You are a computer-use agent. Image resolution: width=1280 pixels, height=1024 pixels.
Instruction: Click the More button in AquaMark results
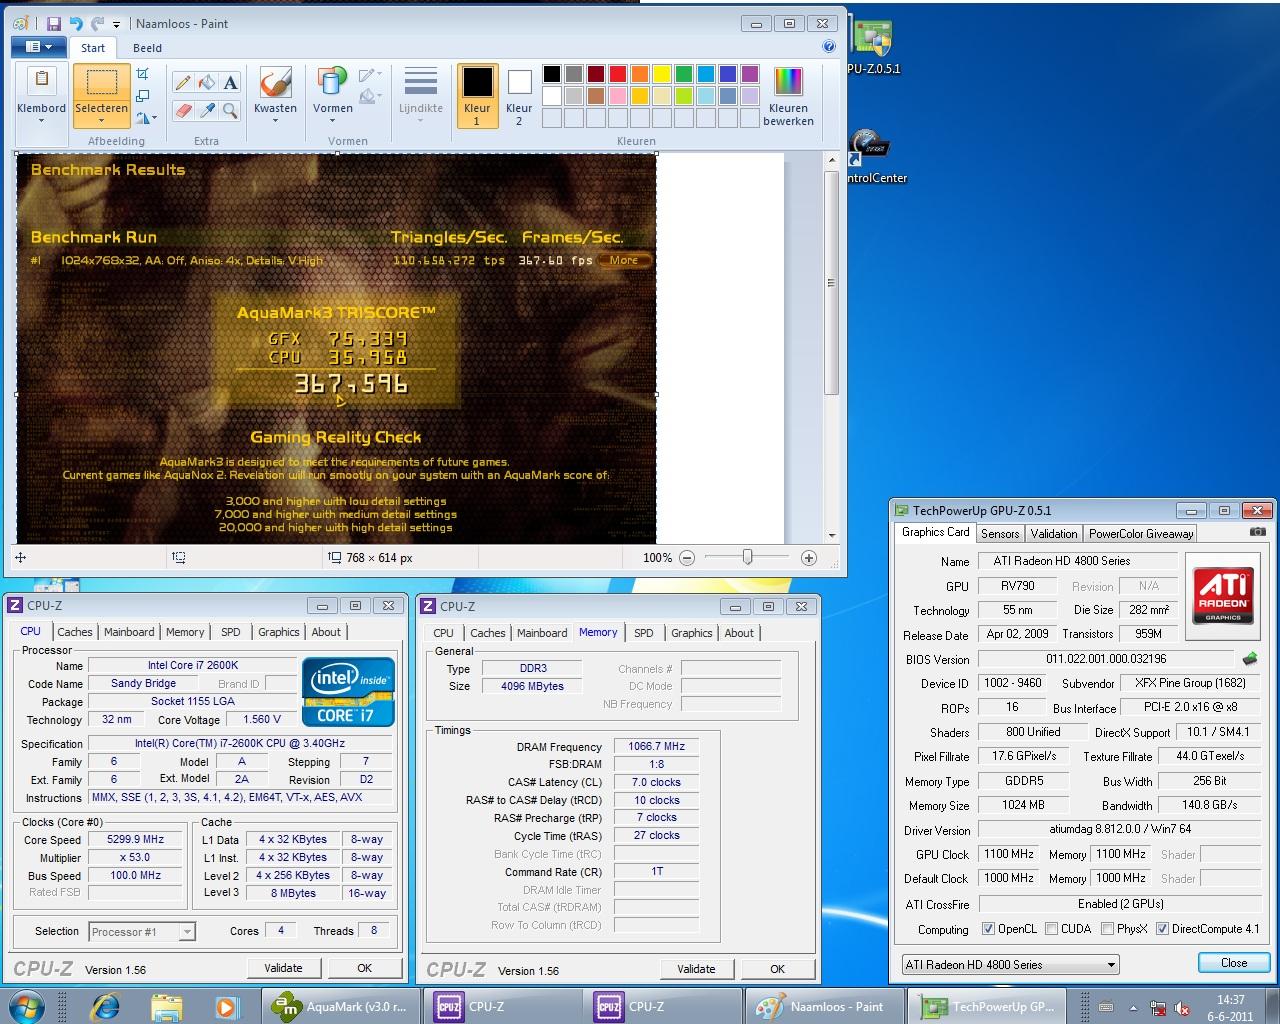(624, 260)
